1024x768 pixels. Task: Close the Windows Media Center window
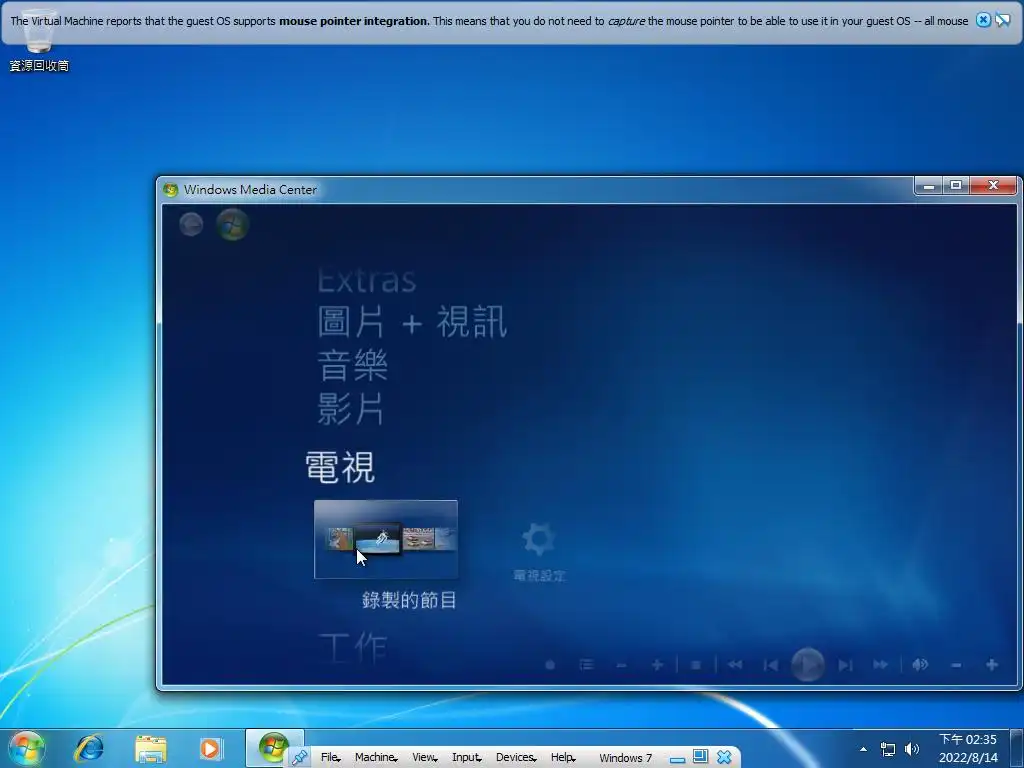[993, 186]
